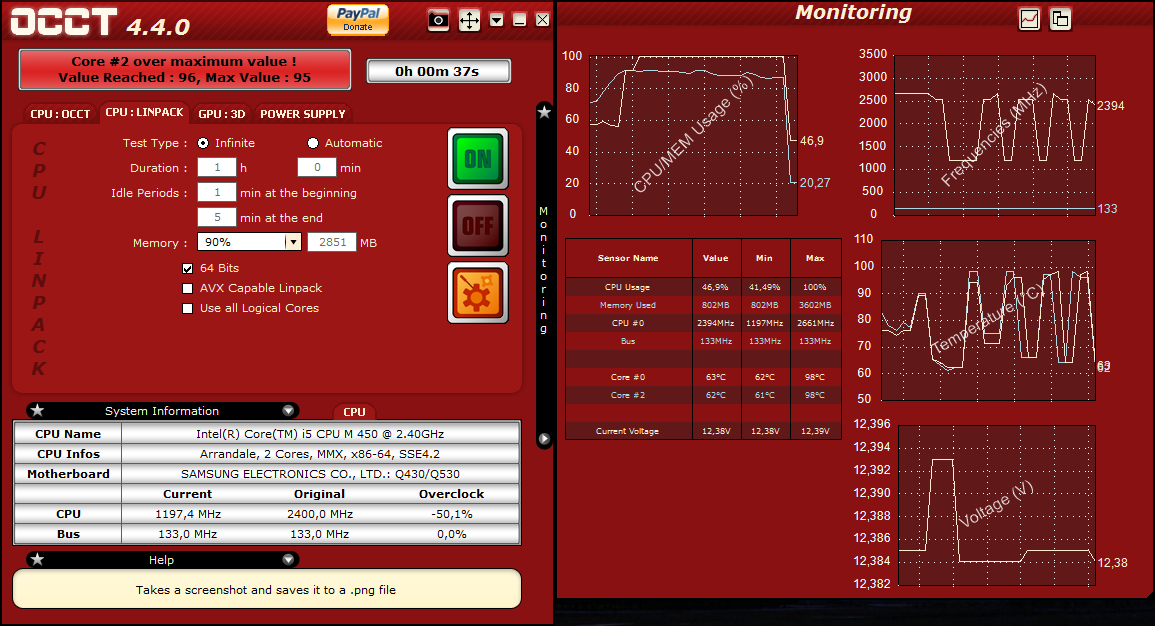The image size is (1155, 626).
Task: Select the Infinite test type radio button
Action: click(203, 143)
